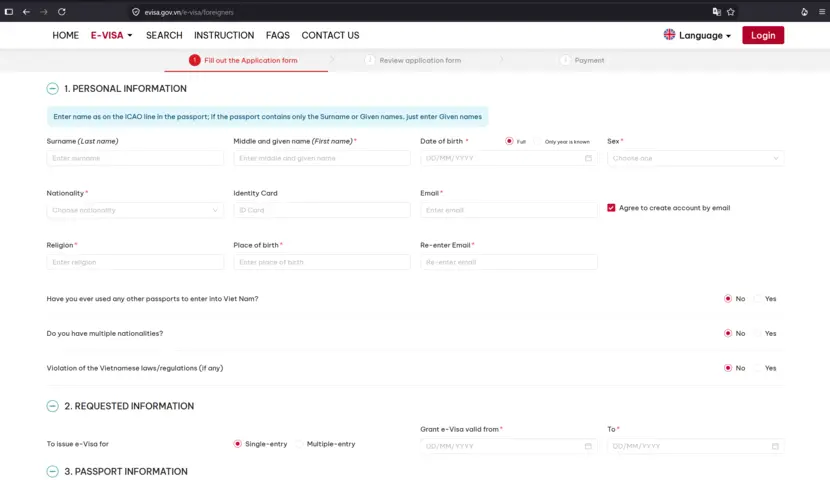Click the 'Grant e-Visa valid from' date field
The height and width of the screenshot is (480, 830).
click(x=509, y=446)
